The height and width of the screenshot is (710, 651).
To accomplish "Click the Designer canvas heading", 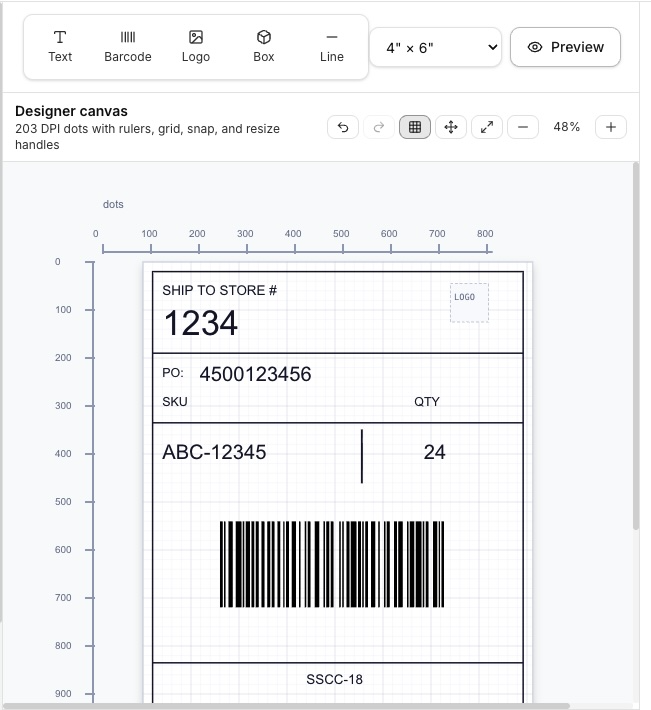I will pyautogui.click(x=72, y=111).
